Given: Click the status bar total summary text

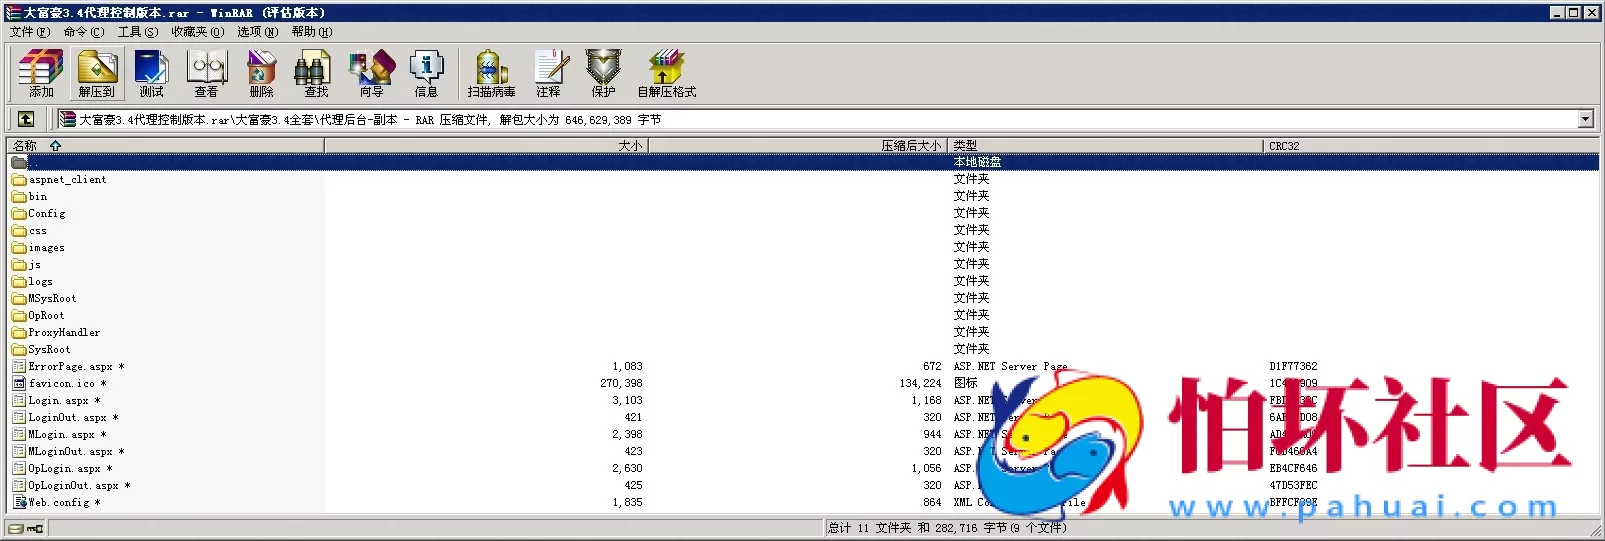Looking at the screenshot, I should pyautogui.click(x=947, y=528).
